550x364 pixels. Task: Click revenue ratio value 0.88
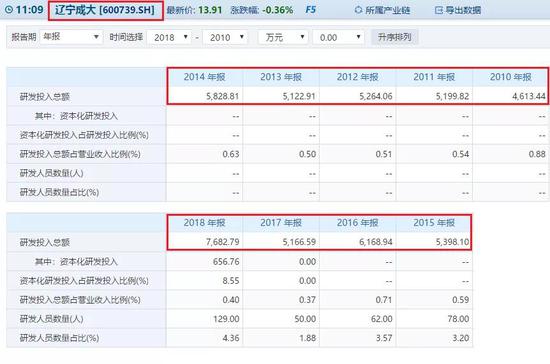[537, 154]
